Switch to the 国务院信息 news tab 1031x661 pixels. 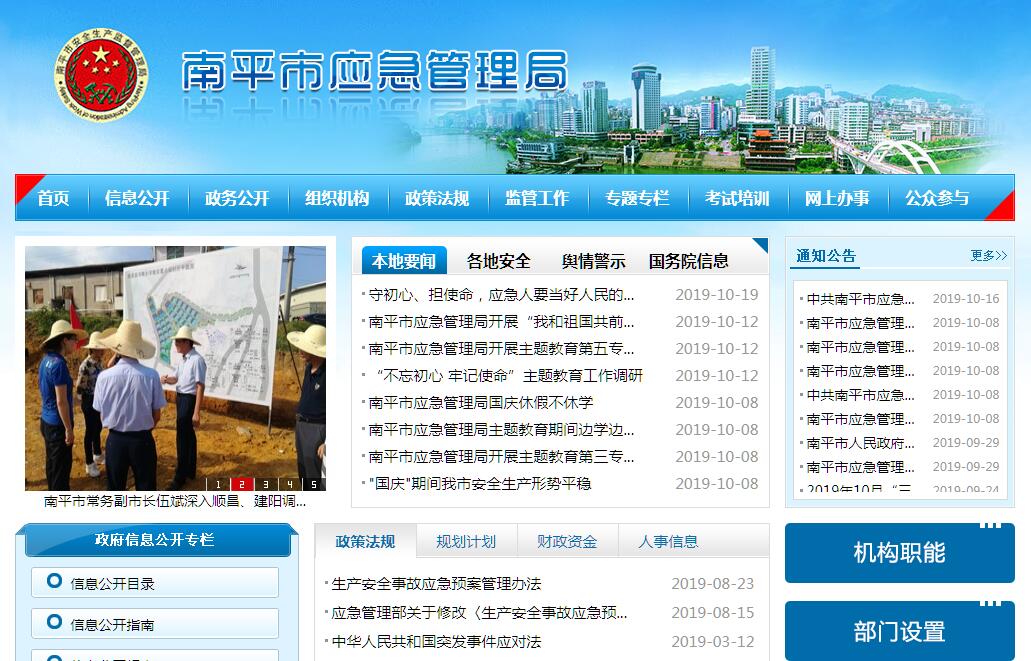(x=689, y=261)
